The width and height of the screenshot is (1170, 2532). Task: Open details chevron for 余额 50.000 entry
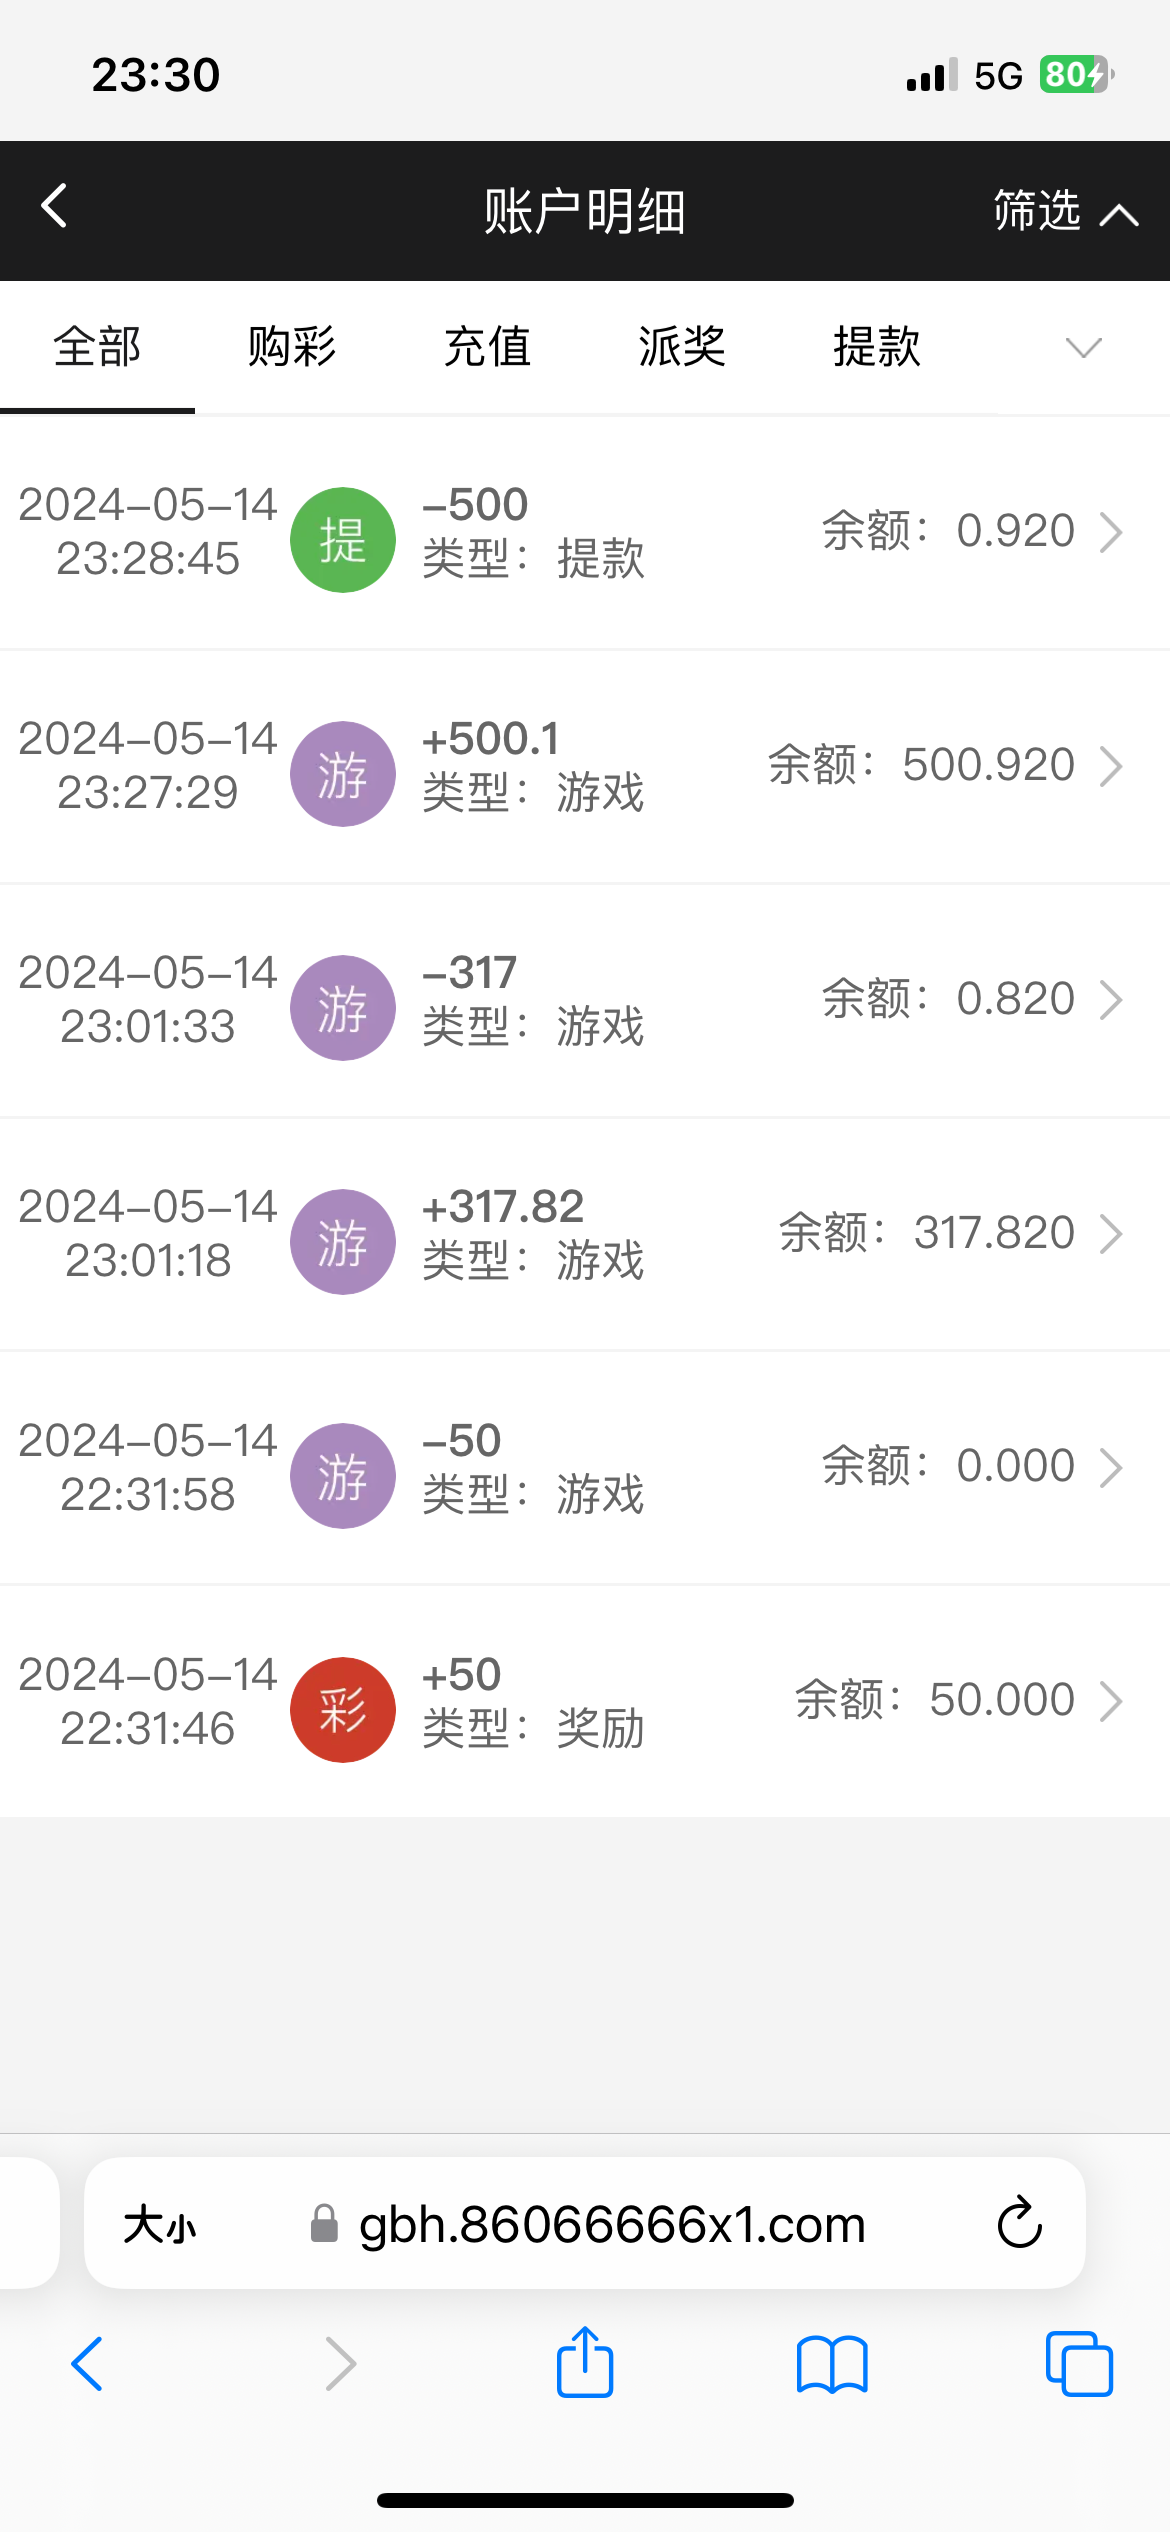pyautogui.click(x=1110, y=1701)
